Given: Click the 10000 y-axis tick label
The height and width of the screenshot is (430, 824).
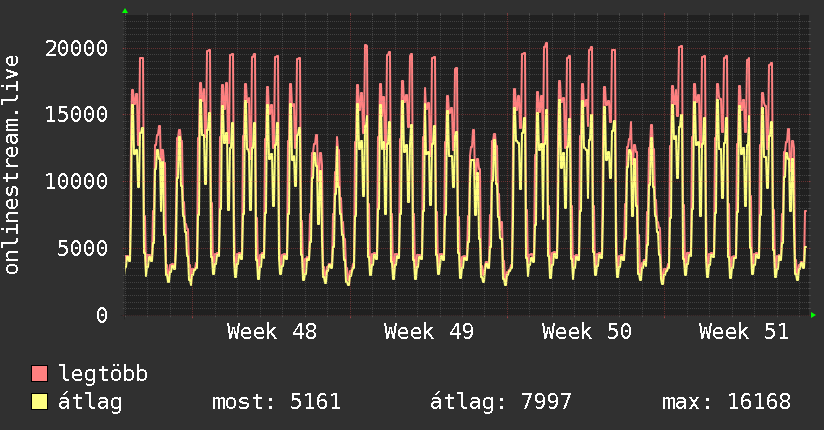Looking at the screenshot, I should tap(76, 181).
